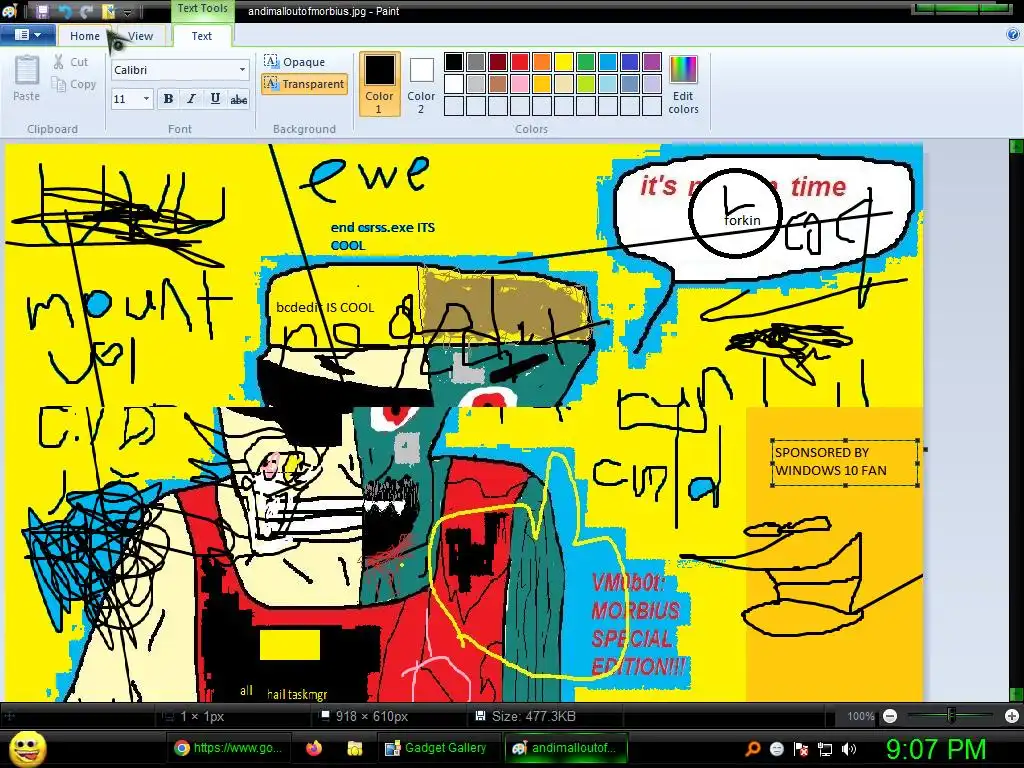Undo the last action

(65, 11)
